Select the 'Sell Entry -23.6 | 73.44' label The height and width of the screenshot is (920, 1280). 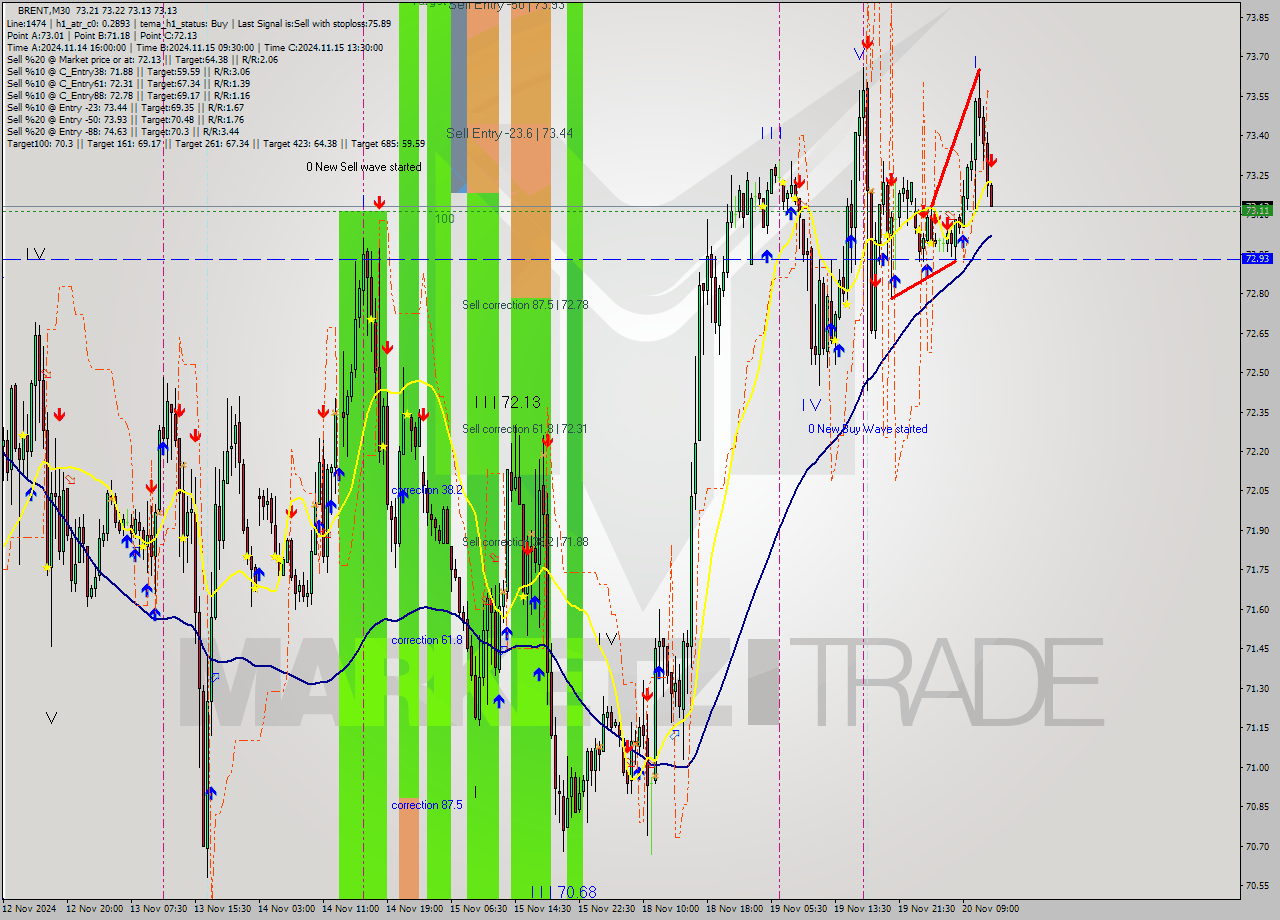[509, 133]
